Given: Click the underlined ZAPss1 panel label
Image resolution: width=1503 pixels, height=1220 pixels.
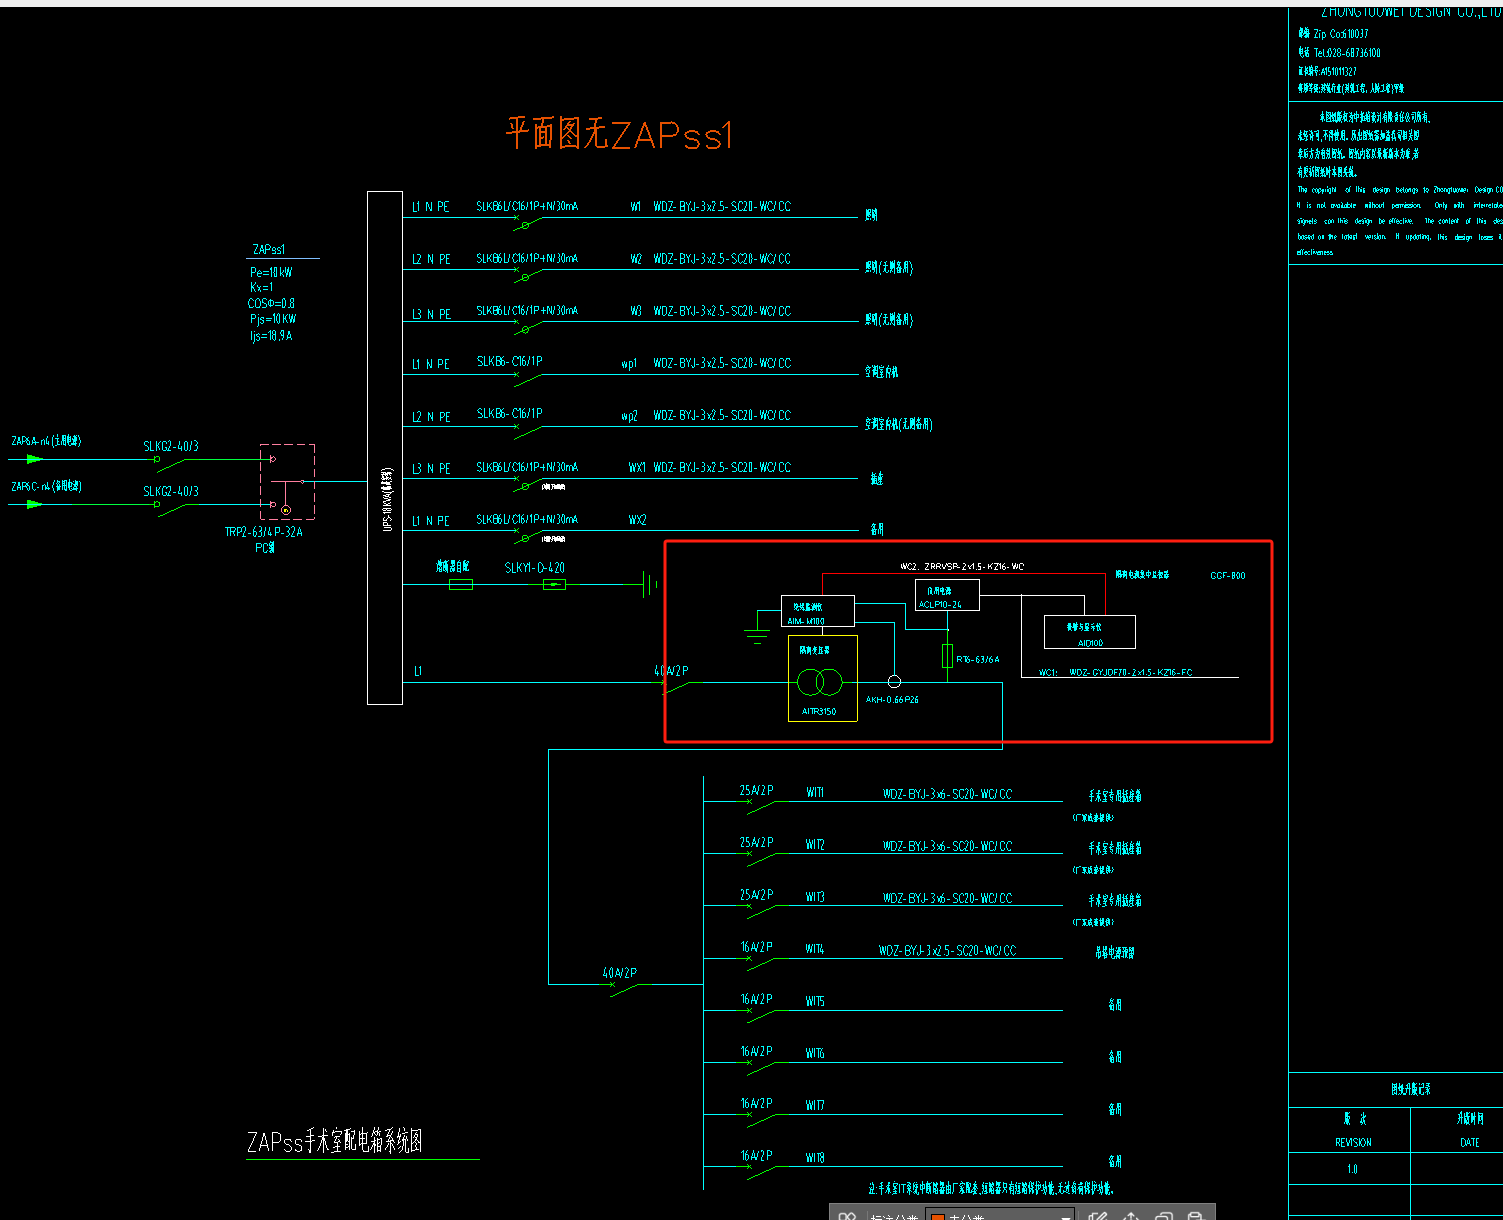Looking at the screenshot, I should 269,249.
